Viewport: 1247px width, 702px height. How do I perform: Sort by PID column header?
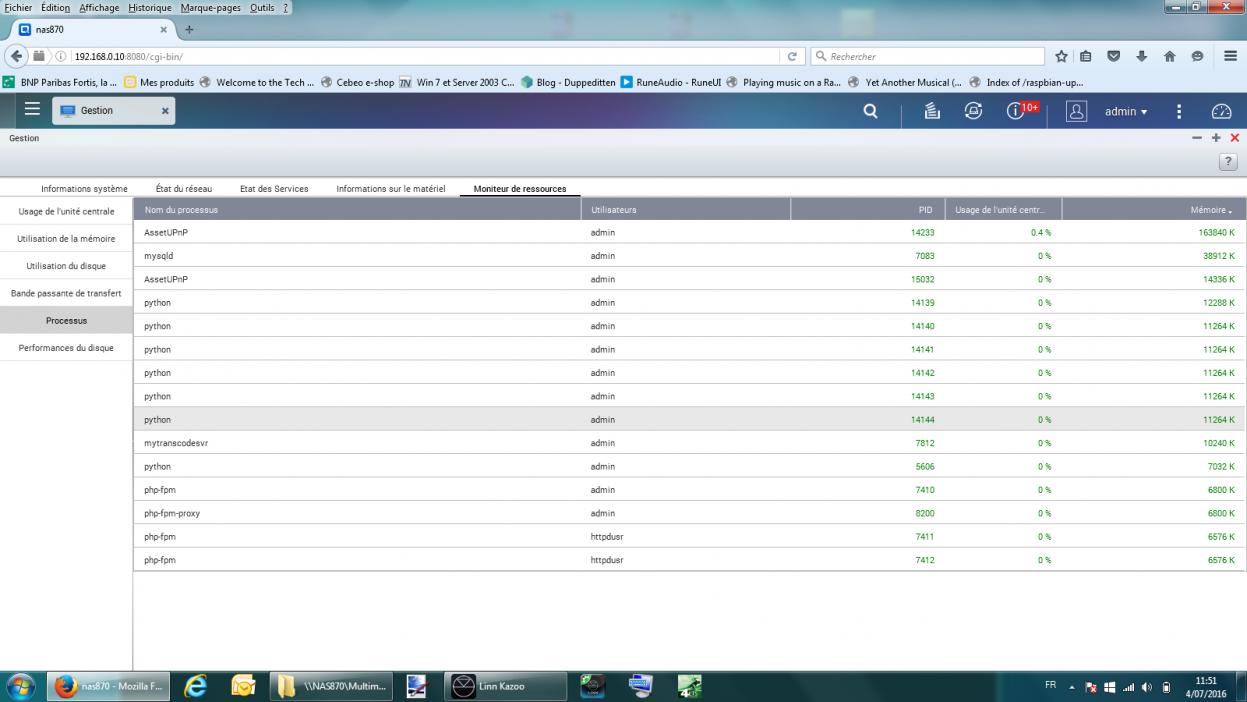(x=925, y=210)
